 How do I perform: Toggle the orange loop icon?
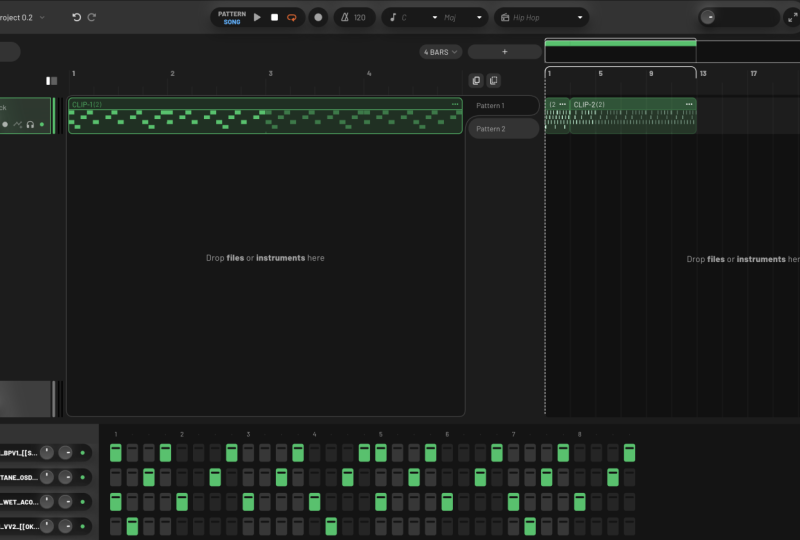tap(292, 17)
